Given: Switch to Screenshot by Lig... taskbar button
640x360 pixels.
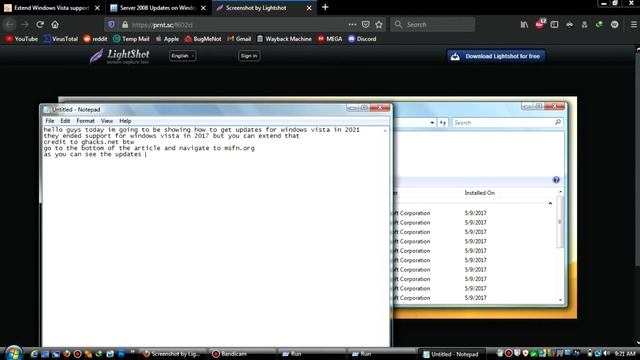Looking at the screenshot, I should click(172, 354).
